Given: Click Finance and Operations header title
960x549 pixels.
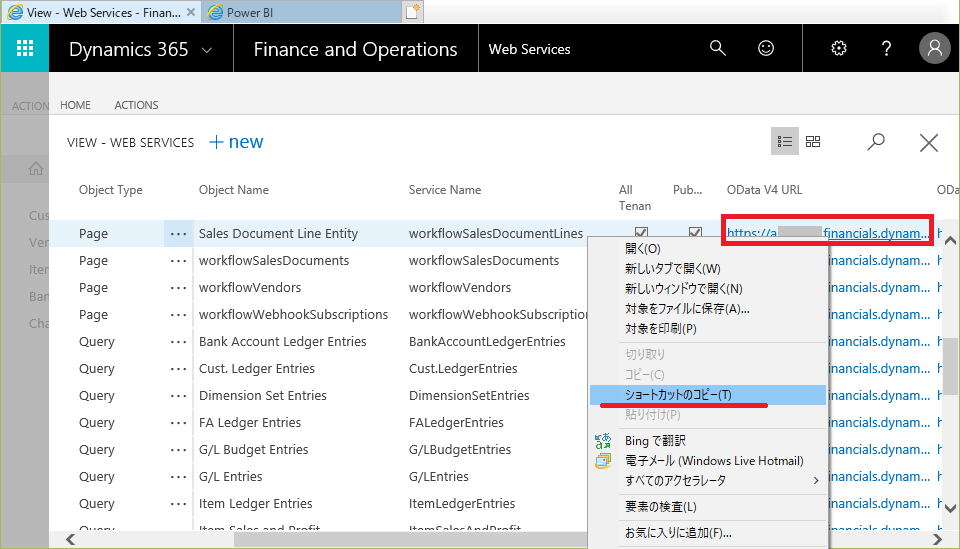Looking at the screenshot, I should click(355, 49).
